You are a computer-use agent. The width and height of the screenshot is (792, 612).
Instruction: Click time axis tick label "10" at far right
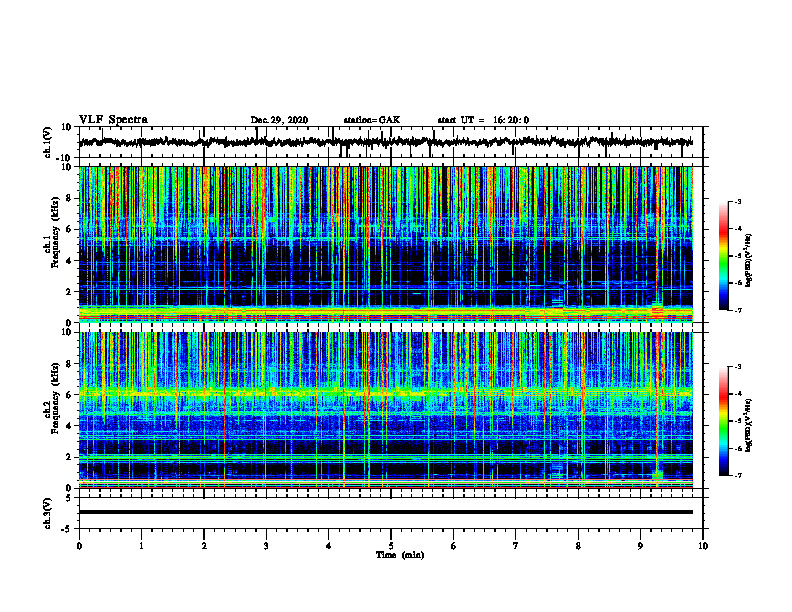[x=703, y=546]
